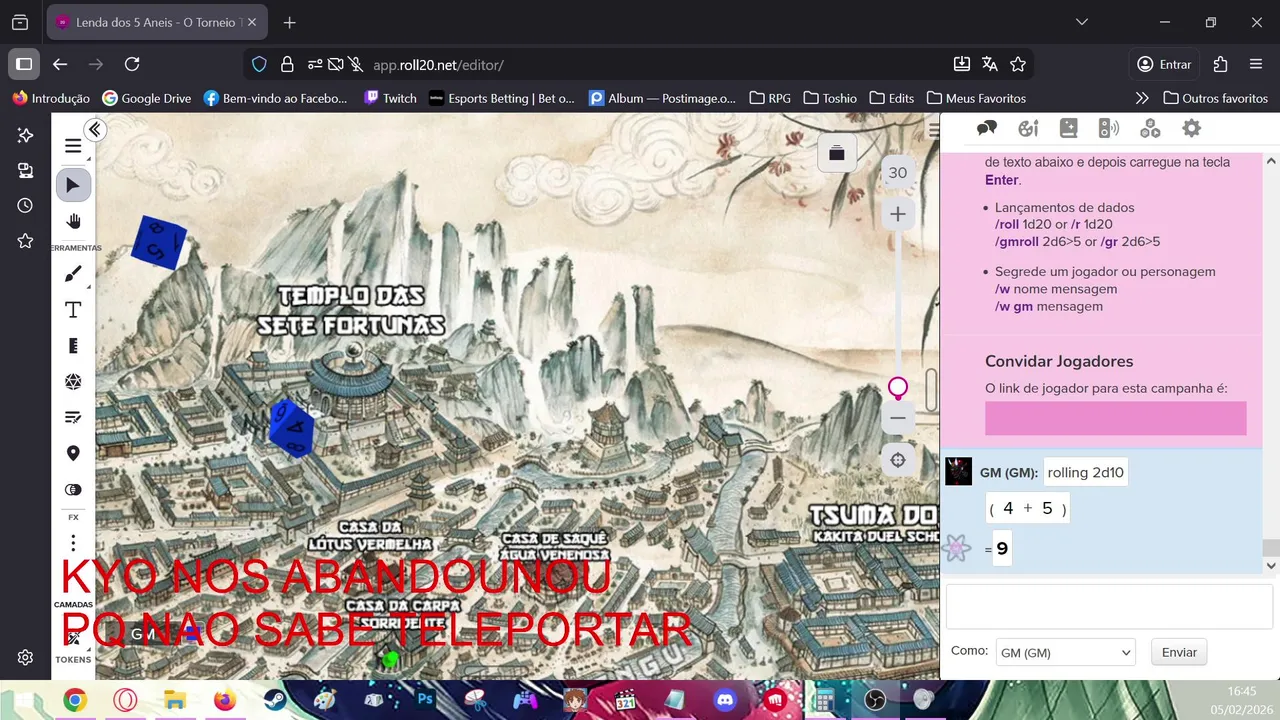The image size is (1280, 720).
Task: Open the RPG bookmarks folder
Action: (770, 98)
